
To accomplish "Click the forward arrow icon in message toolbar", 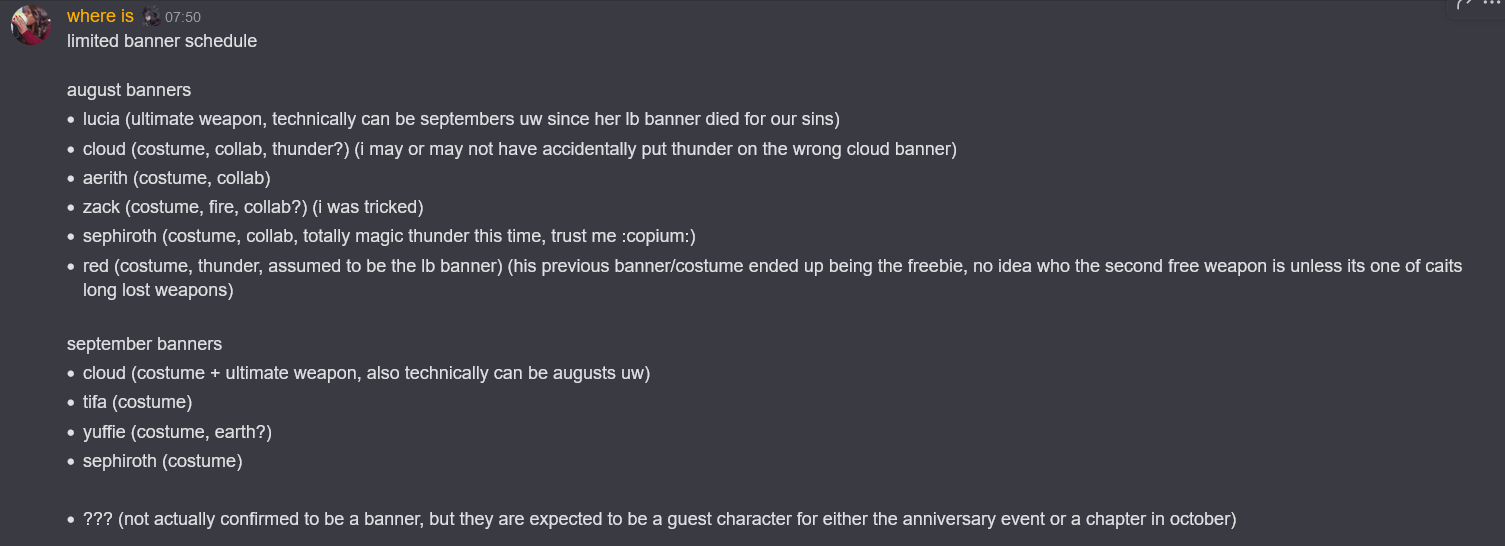I will coord(1465,4).
